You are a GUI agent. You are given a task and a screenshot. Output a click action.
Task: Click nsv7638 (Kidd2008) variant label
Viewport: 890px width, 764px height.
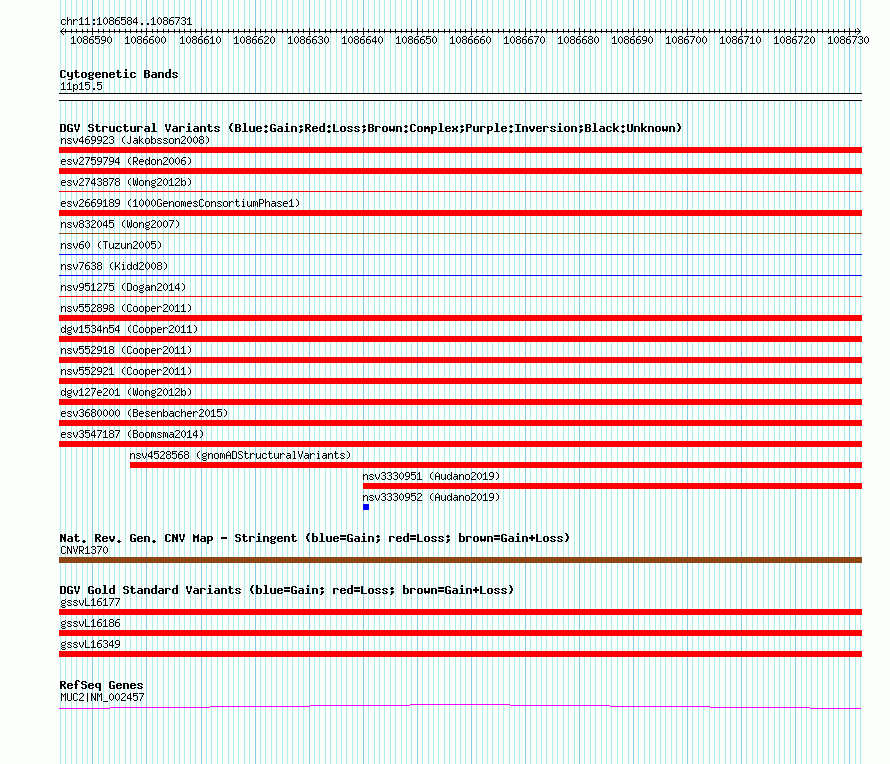tap(114, 266)
